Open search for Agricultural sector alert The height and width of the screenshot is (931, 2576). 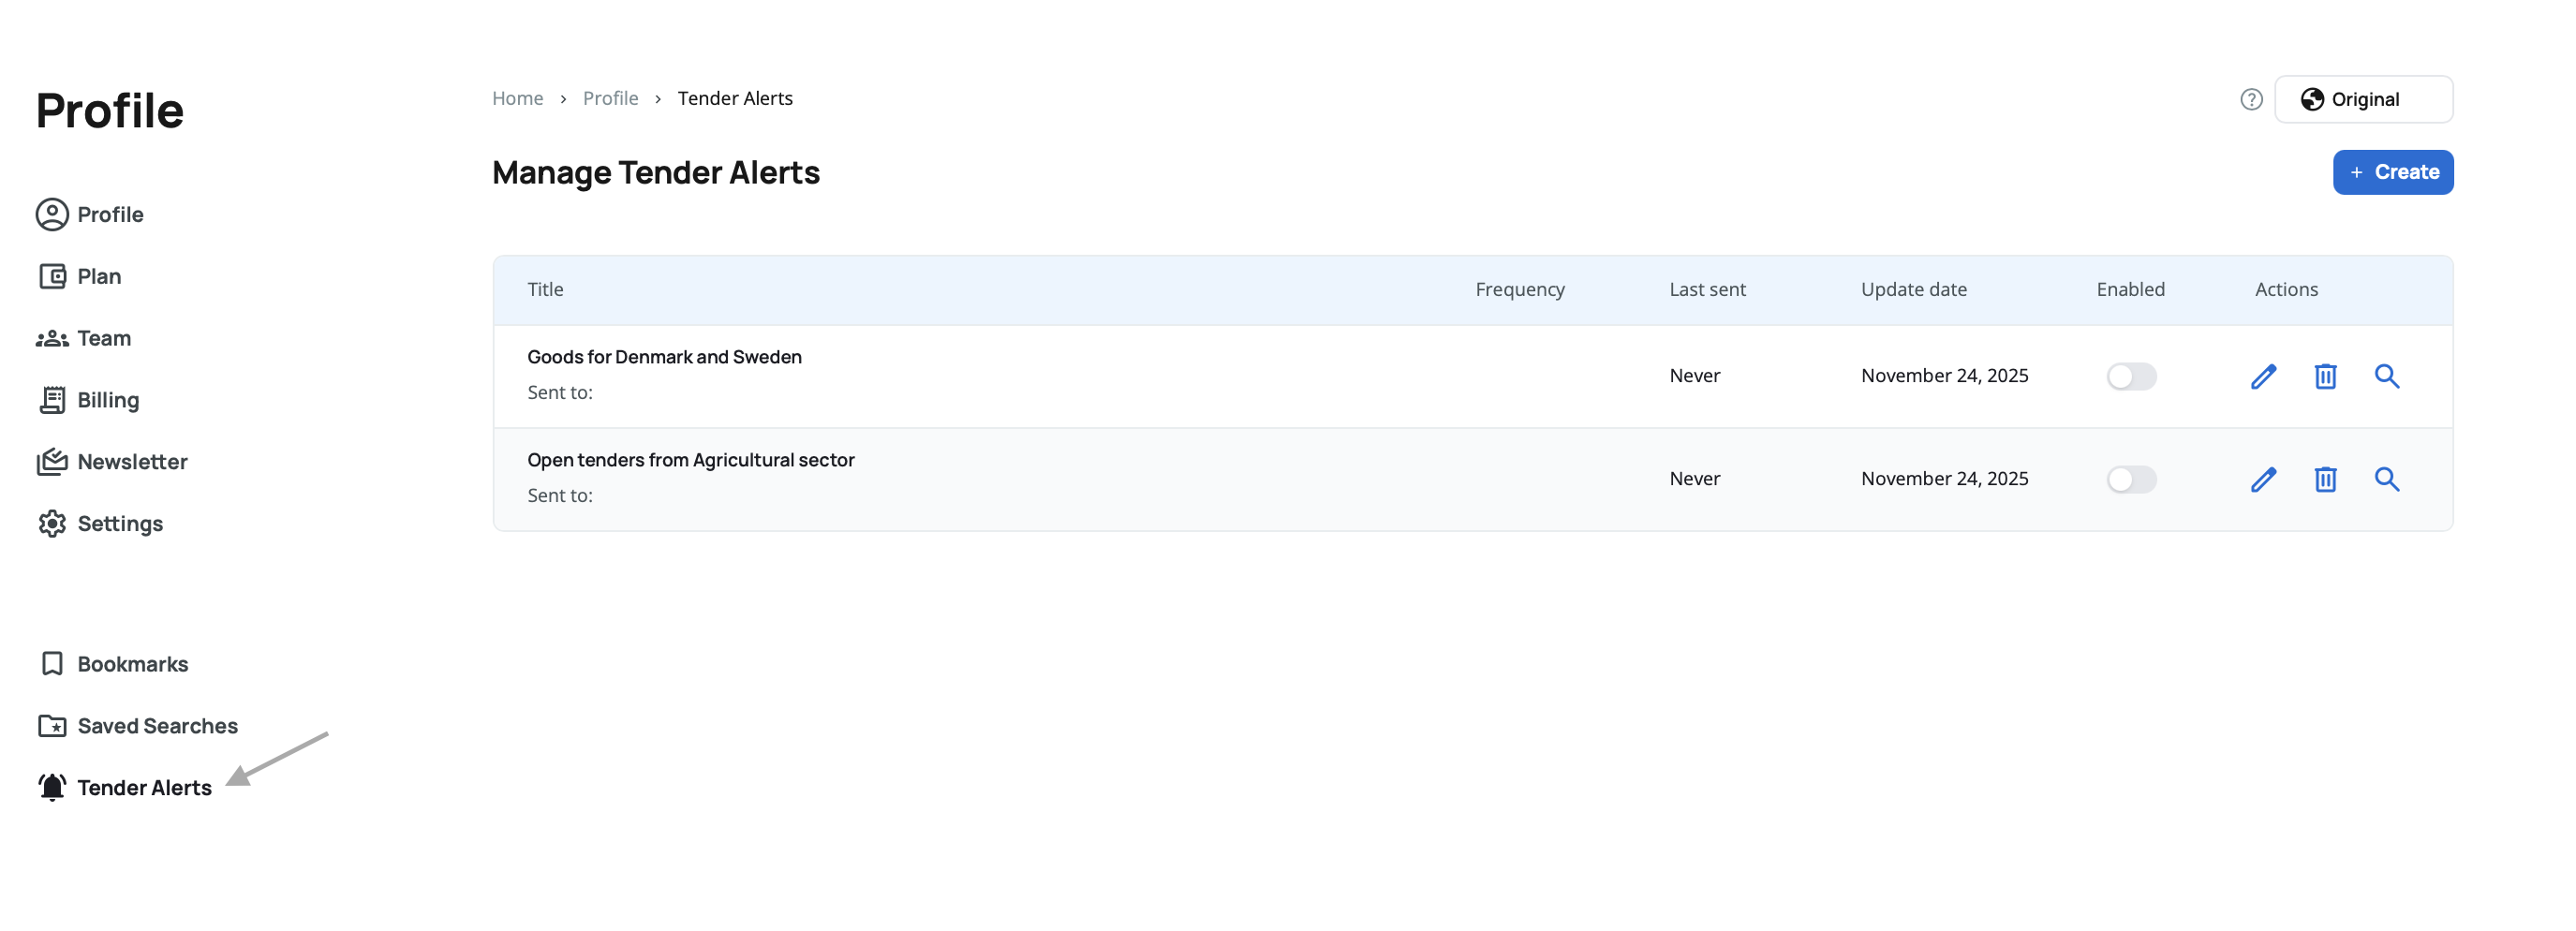[x=2386, y=479]
